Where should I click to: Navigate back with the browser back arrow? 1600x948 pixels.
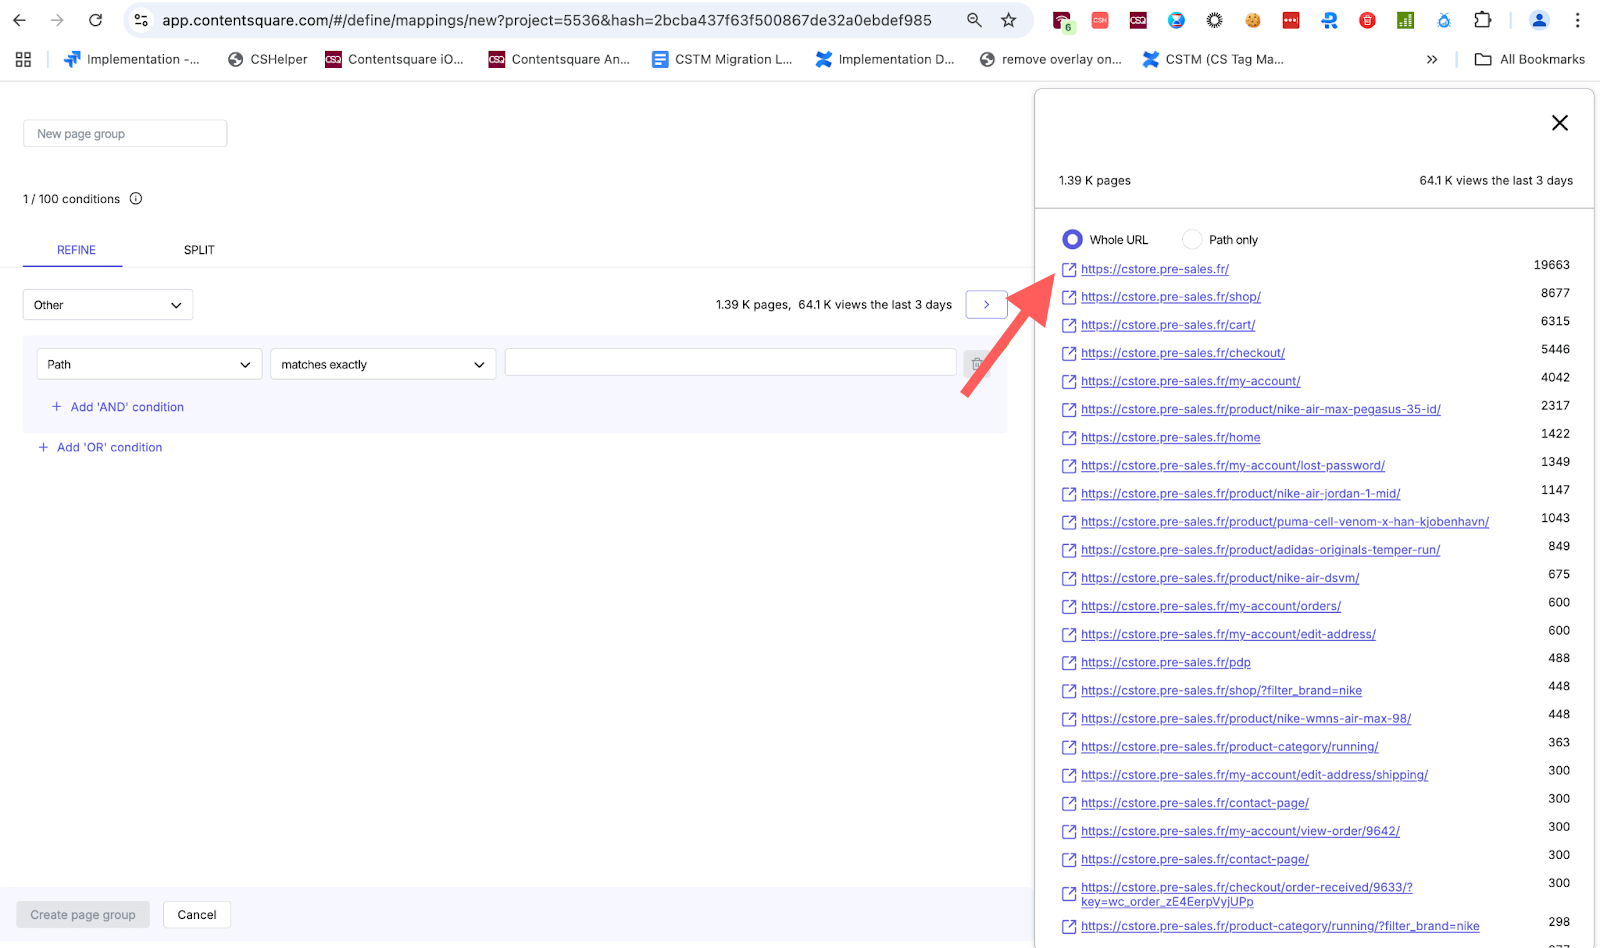pyautogui.click(x=20, y=19)
